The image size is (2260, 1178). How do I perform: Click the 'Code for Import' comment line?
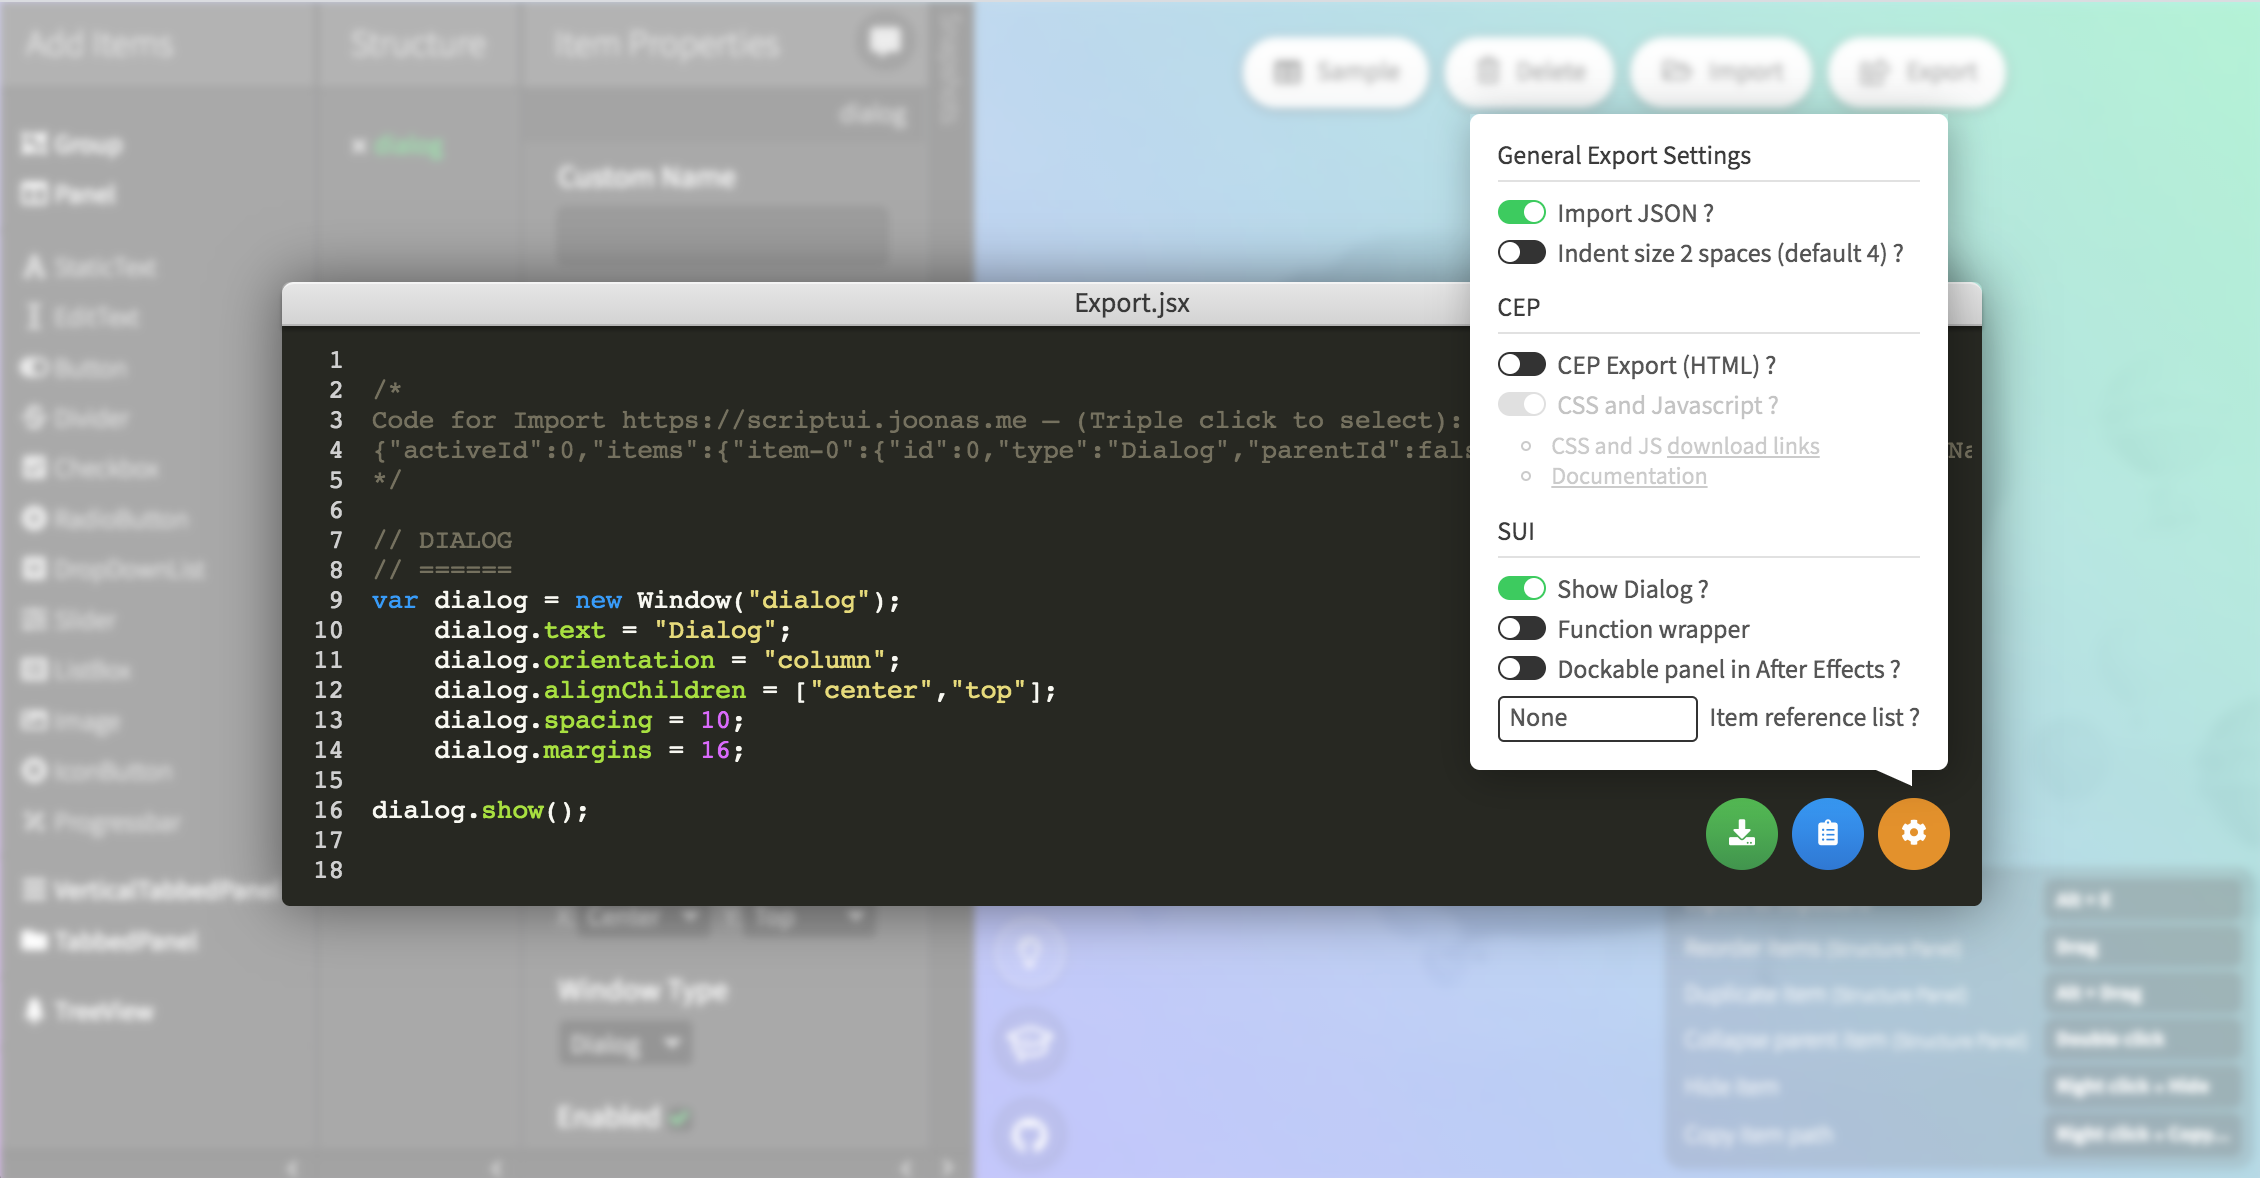pos(916,420)
